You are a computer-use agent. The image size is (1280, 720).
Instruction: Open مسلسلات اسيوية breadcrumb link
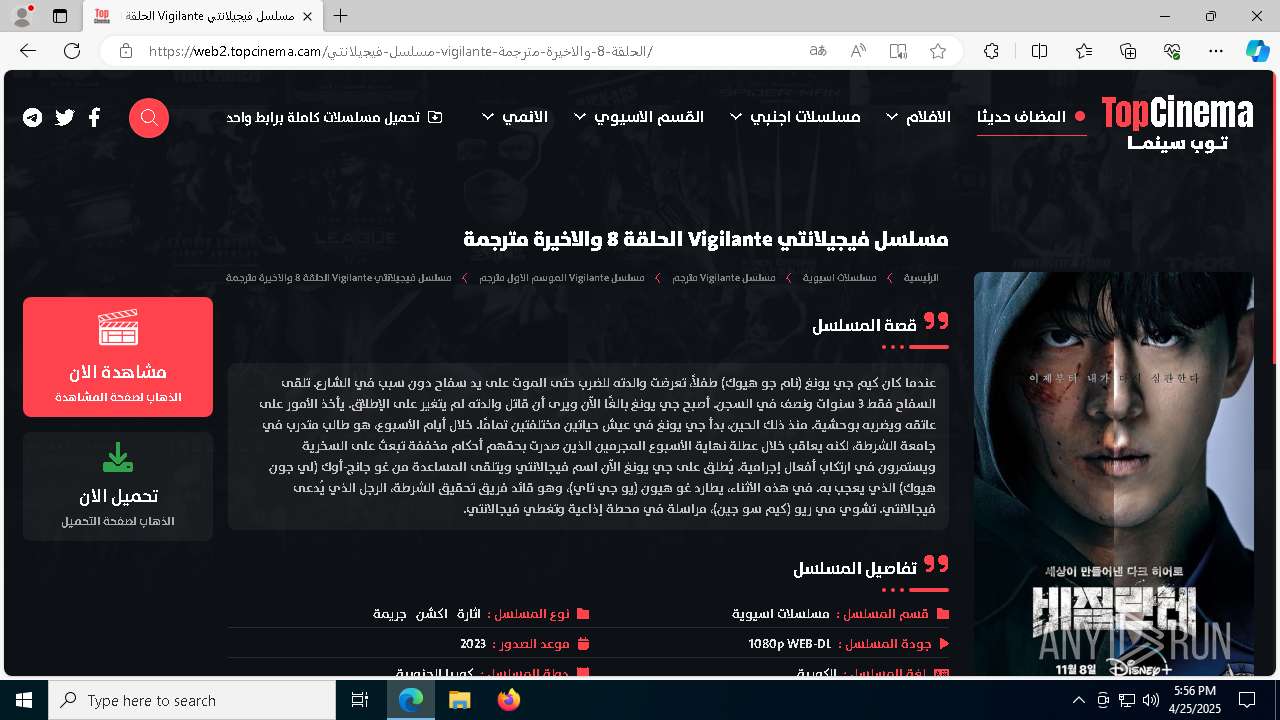[839, 277]
